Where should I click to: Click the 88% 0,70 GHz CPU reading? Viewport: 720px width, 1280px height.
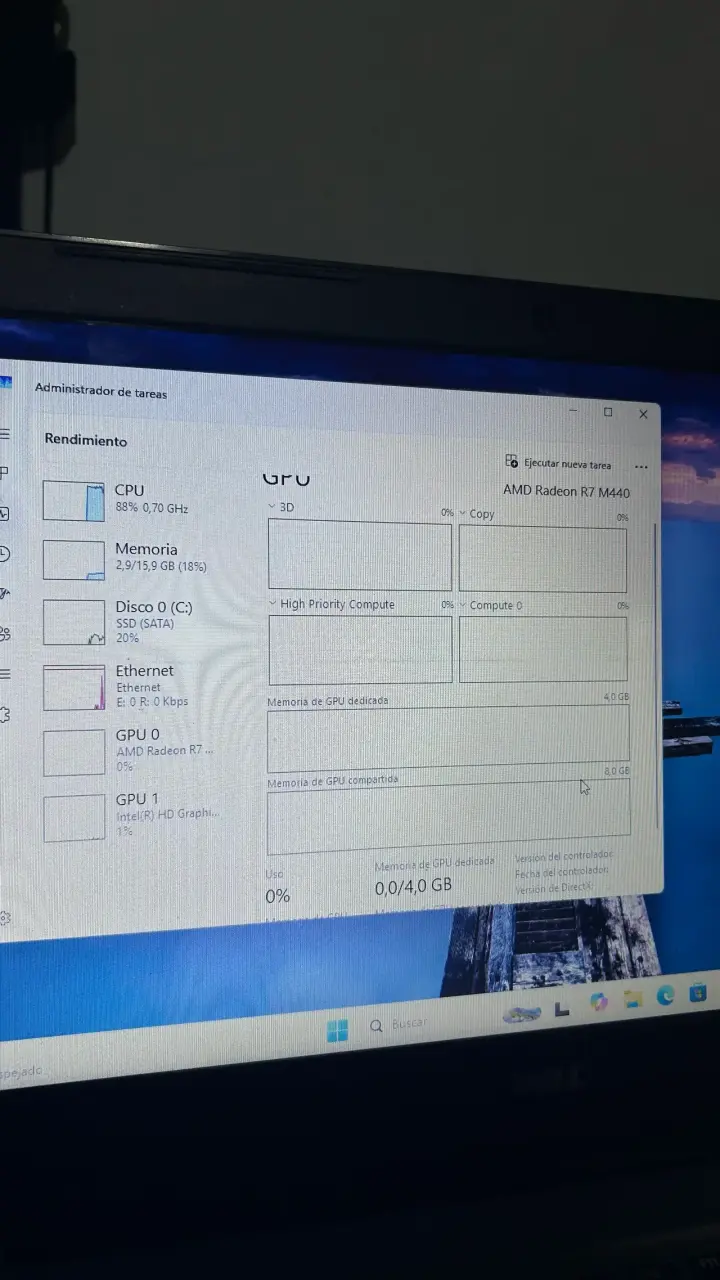[x=151, y=508]
